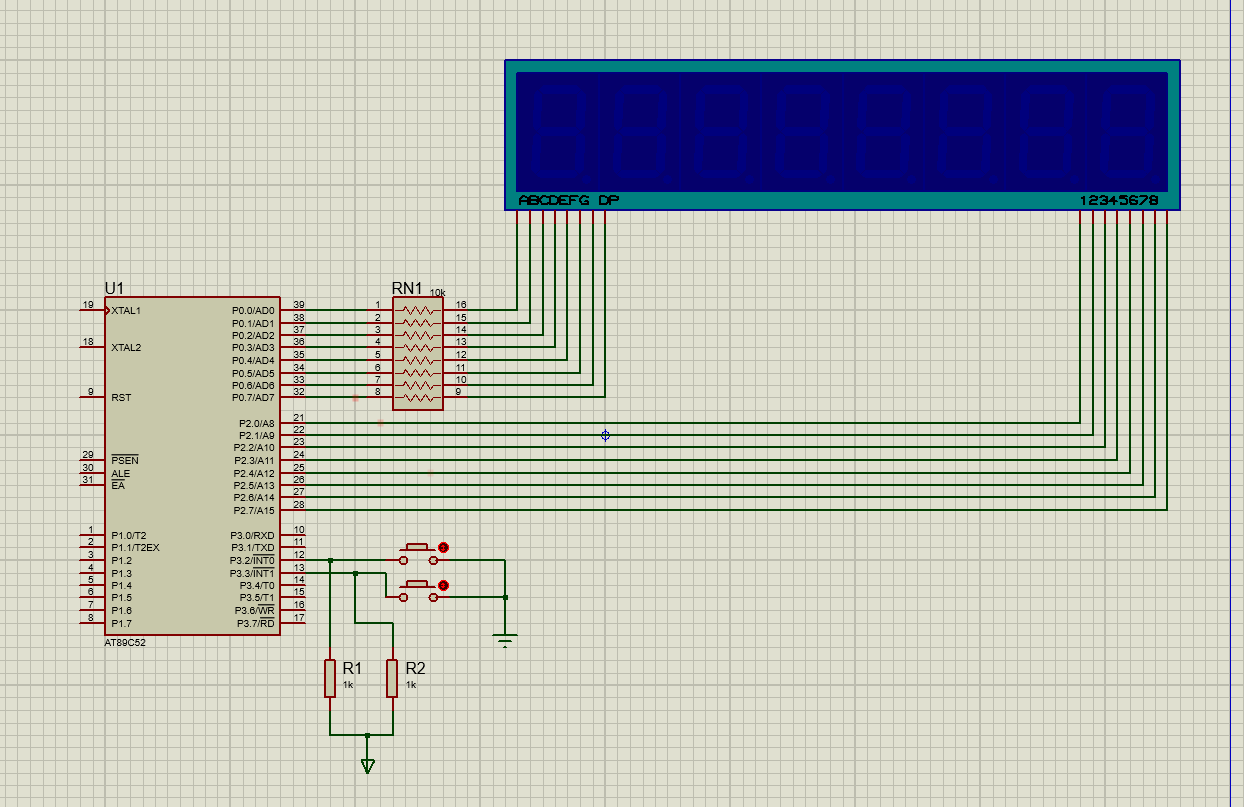Click the P3.0/RXD pin label
Screen dimensions: 1244x807
tap(253, 536)
